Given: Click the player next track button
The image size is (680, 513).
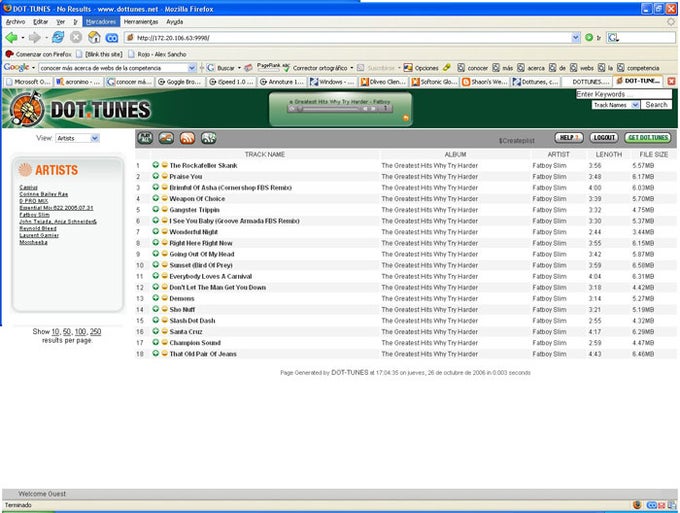Looking at the screenshot, I should click(373, 109).
